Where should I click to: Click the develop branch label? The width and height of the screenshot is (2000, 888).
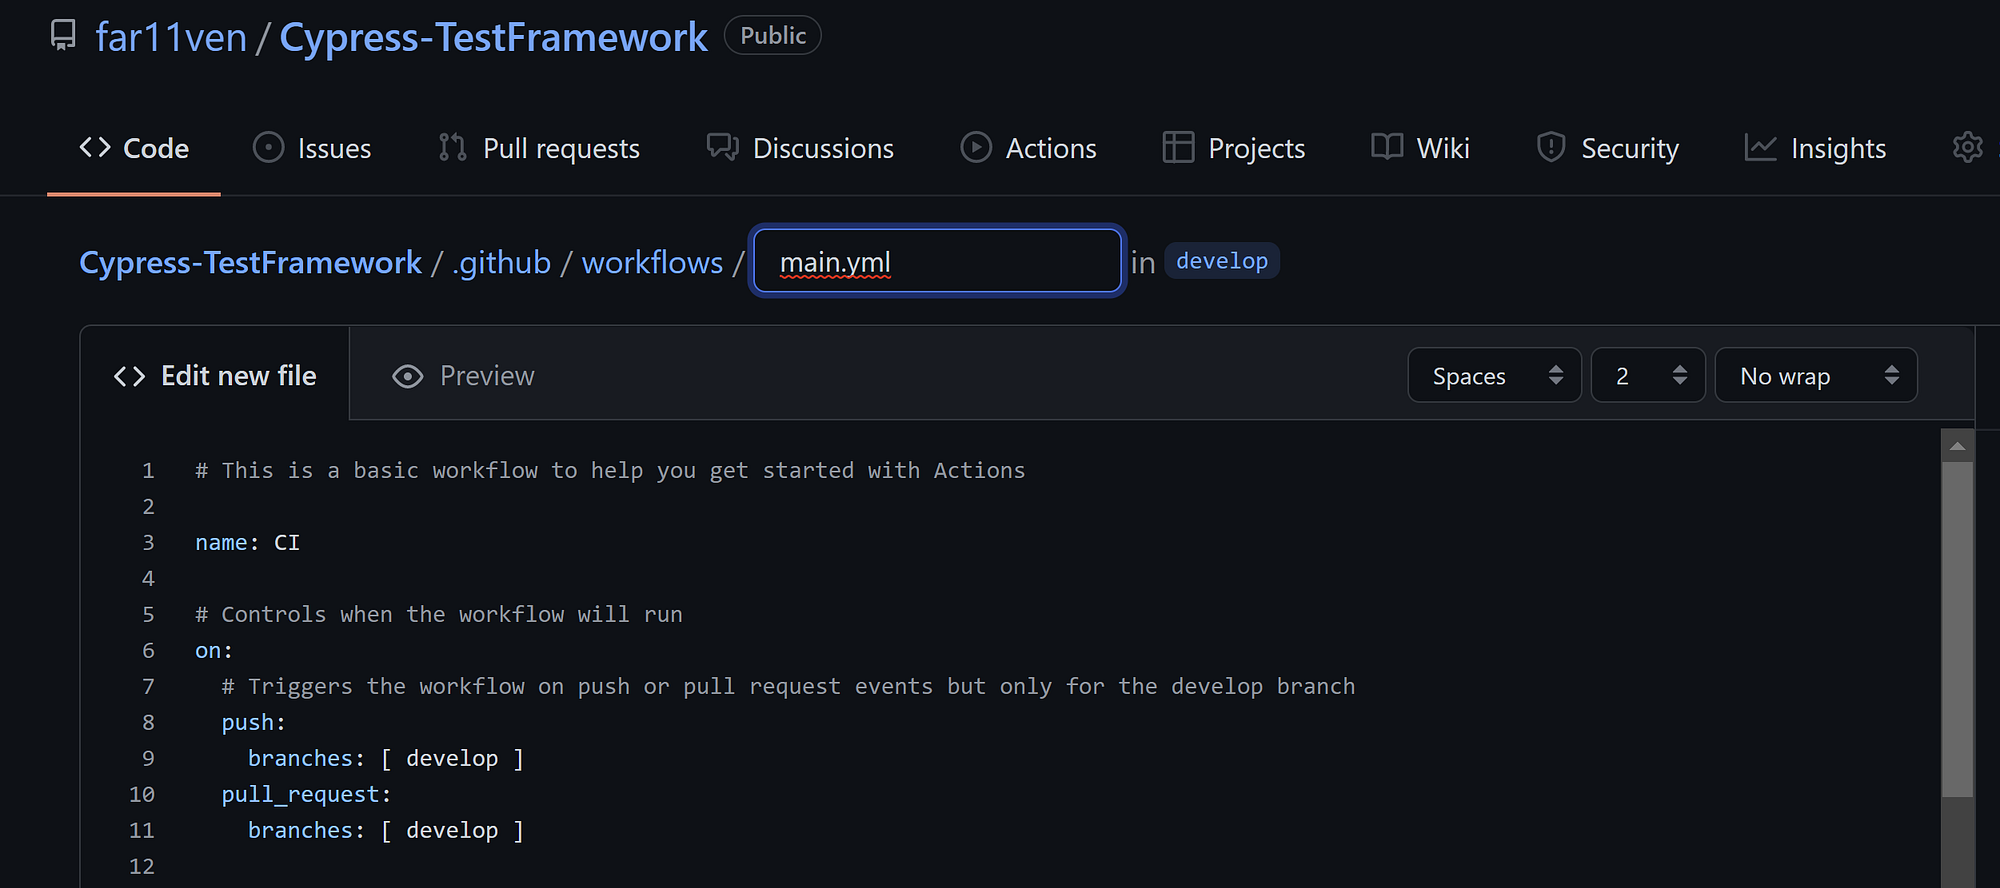[x=1222, y=261]
